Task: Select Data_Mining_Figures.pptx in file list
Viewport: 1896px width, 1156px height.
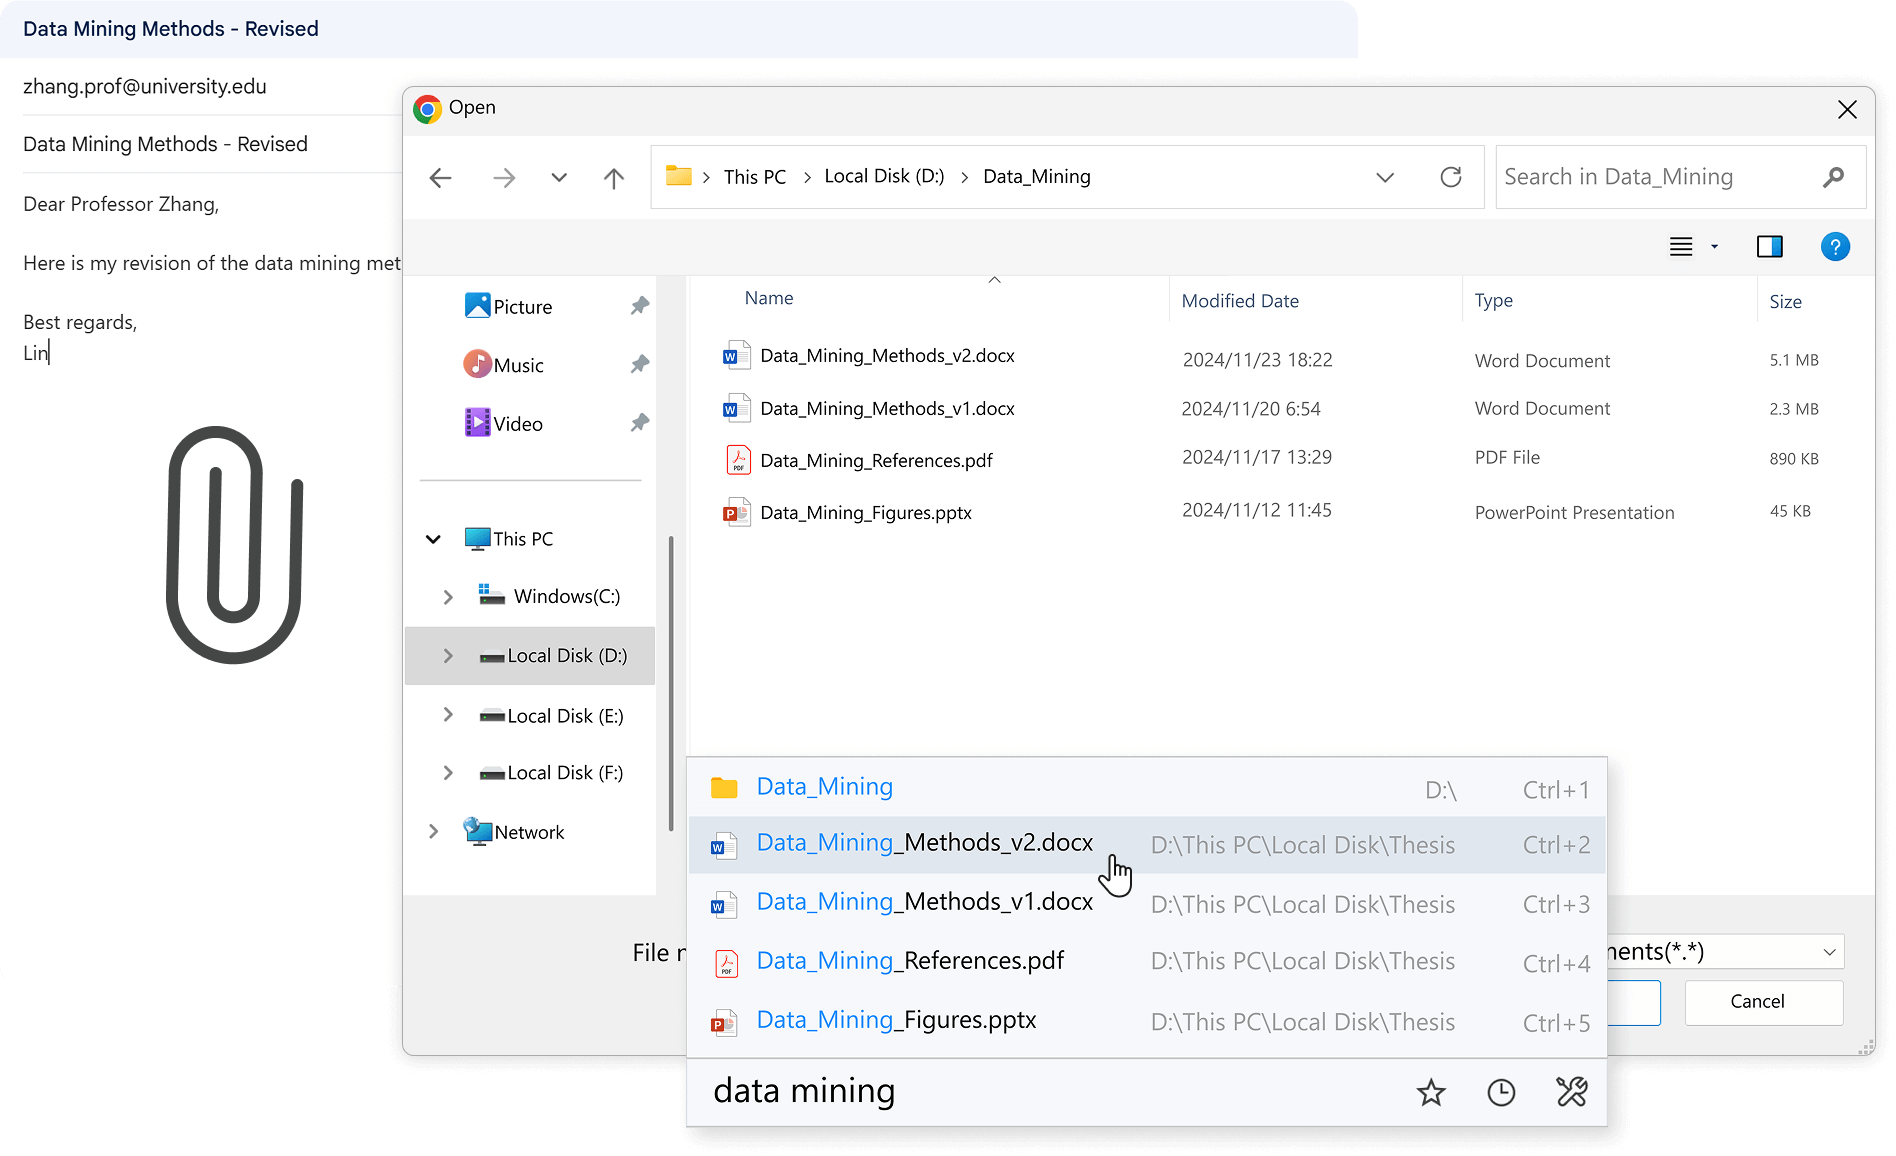Action: (1270, 512)
